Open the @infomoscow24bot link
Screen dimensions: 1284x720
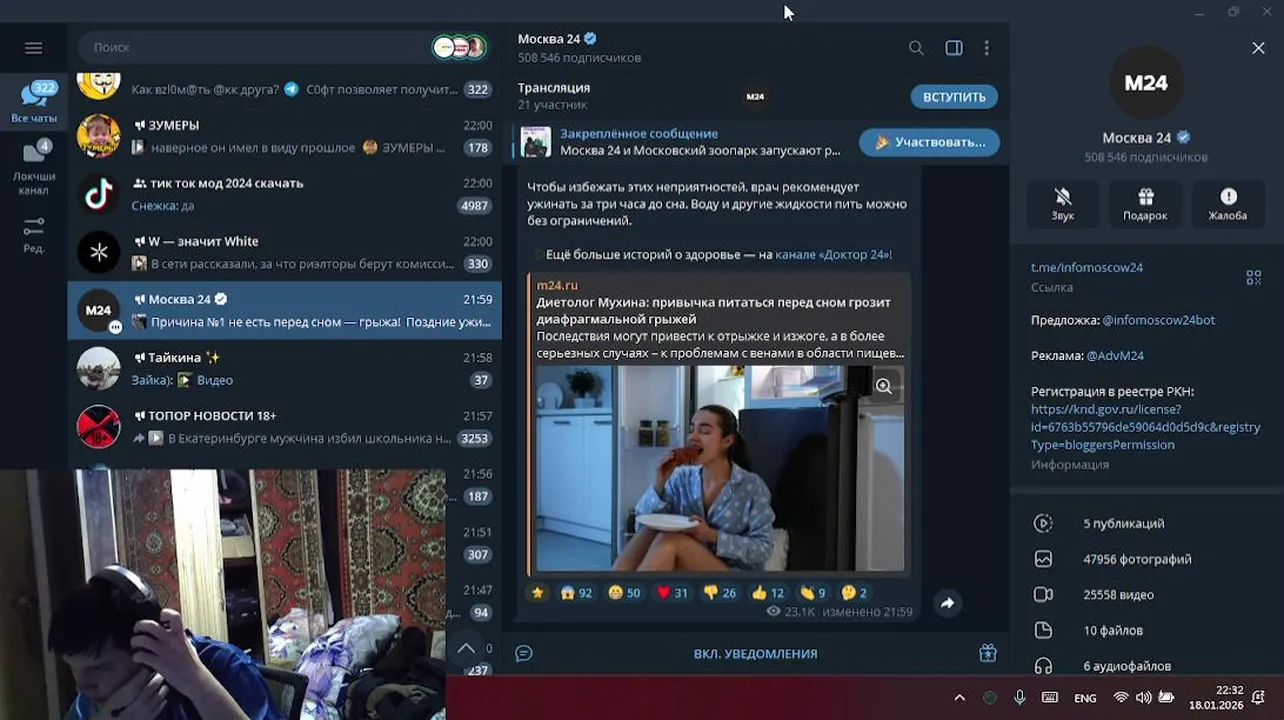(x=1159, y=320)
